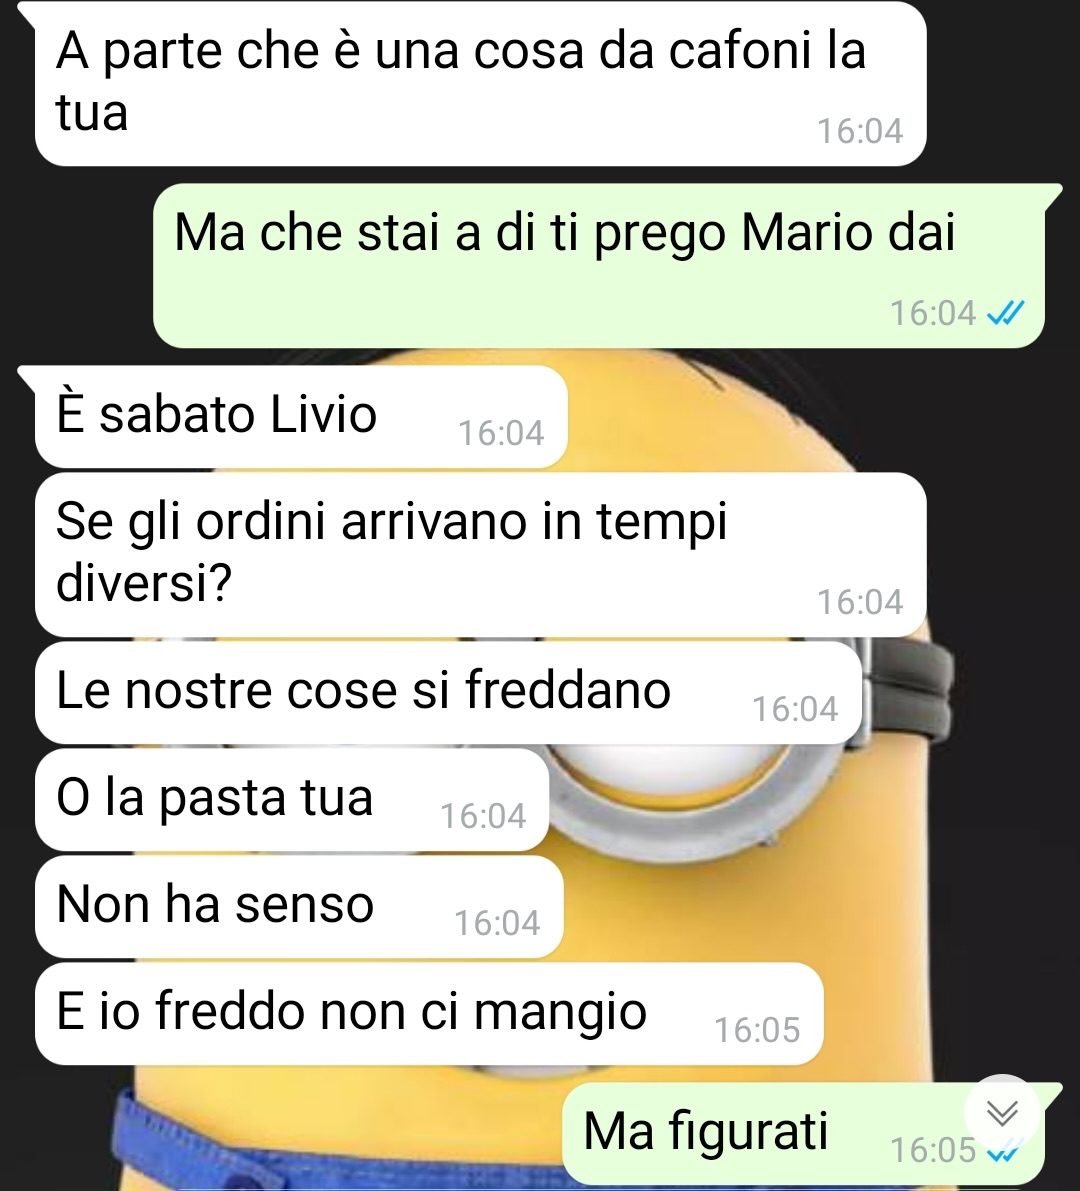
Task: Tap read receipt ticks on 'Ma che stai' message
Action: (1006, 313)
